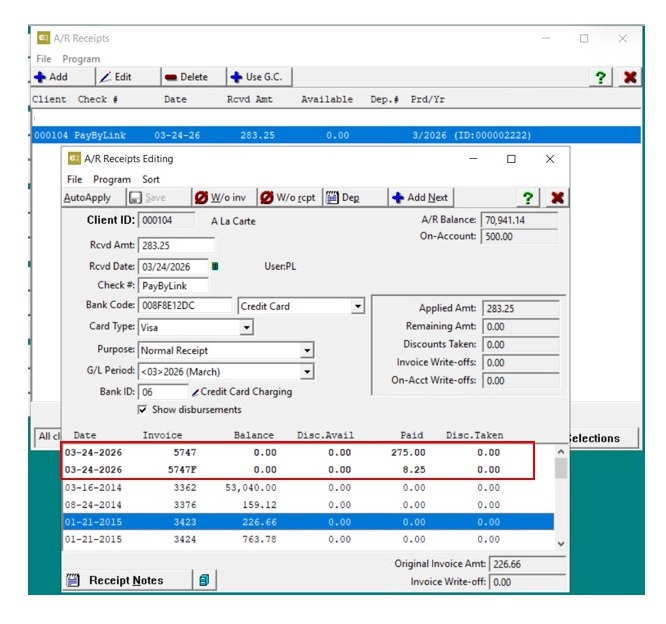The image size is (666, 624).
Task: Click Receipt Notes button
Action: point(127,580)
